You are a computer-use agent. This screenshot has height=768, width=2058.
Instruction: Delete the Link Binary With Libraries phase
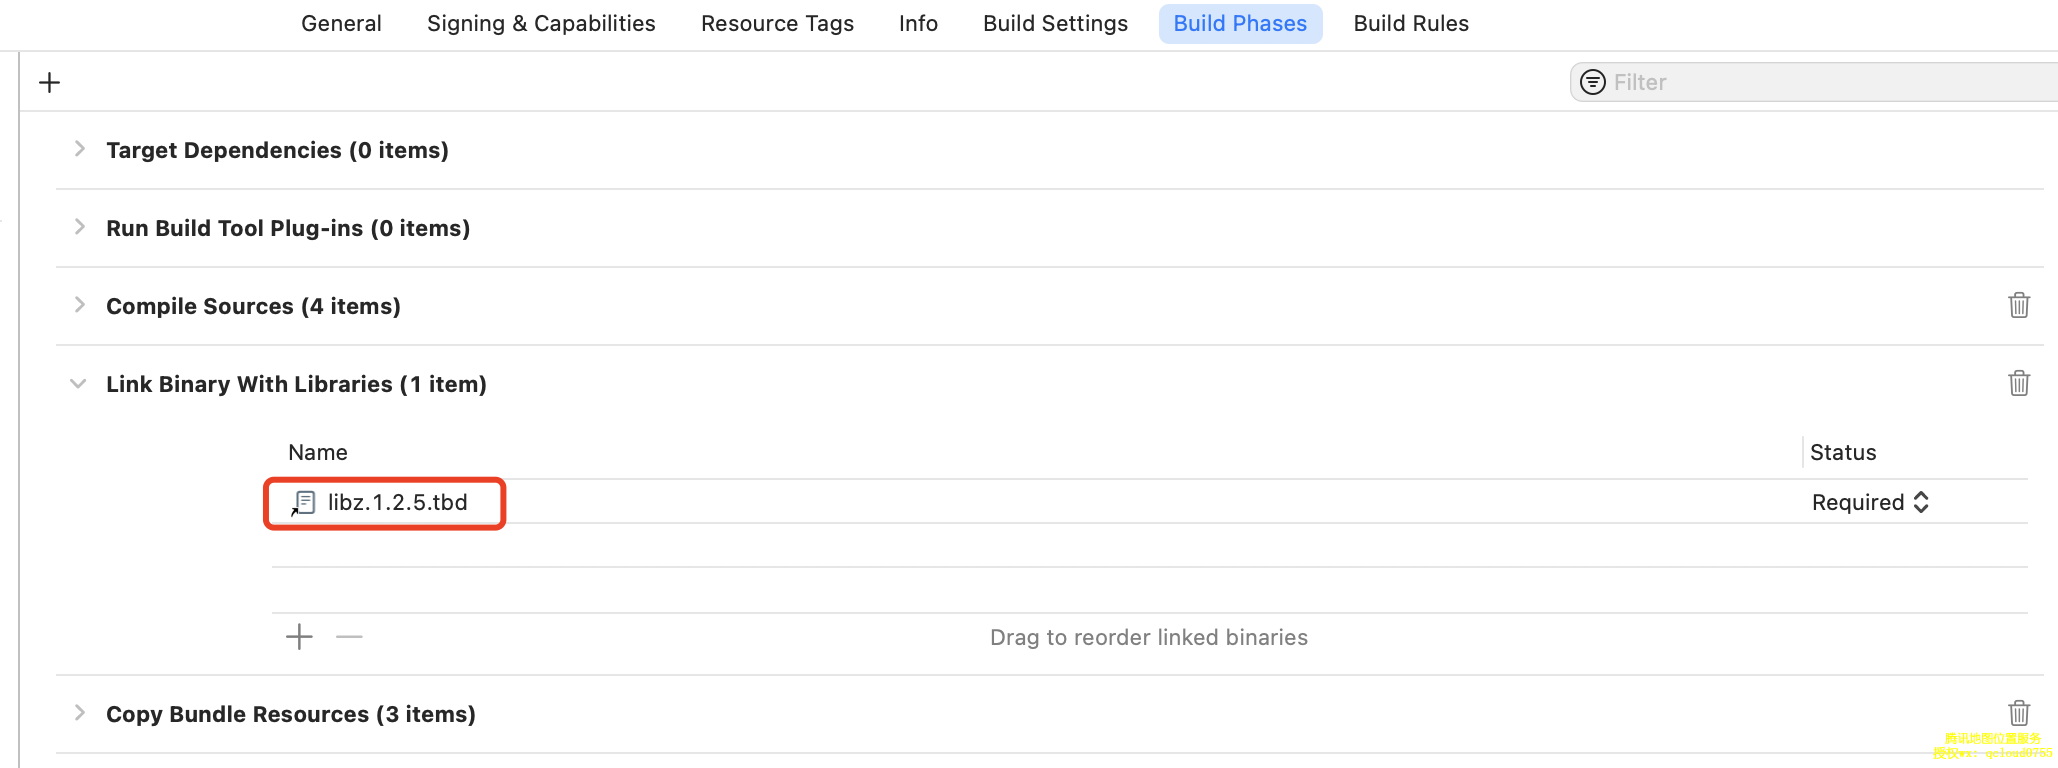coord(2019,383)
